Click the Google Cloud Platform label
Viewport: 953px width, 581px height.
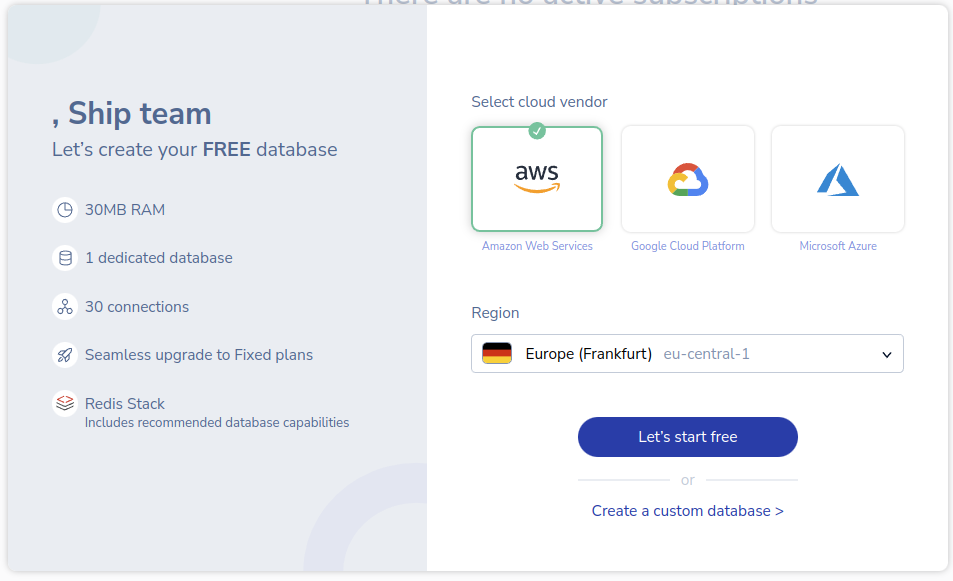click(687, 245)
